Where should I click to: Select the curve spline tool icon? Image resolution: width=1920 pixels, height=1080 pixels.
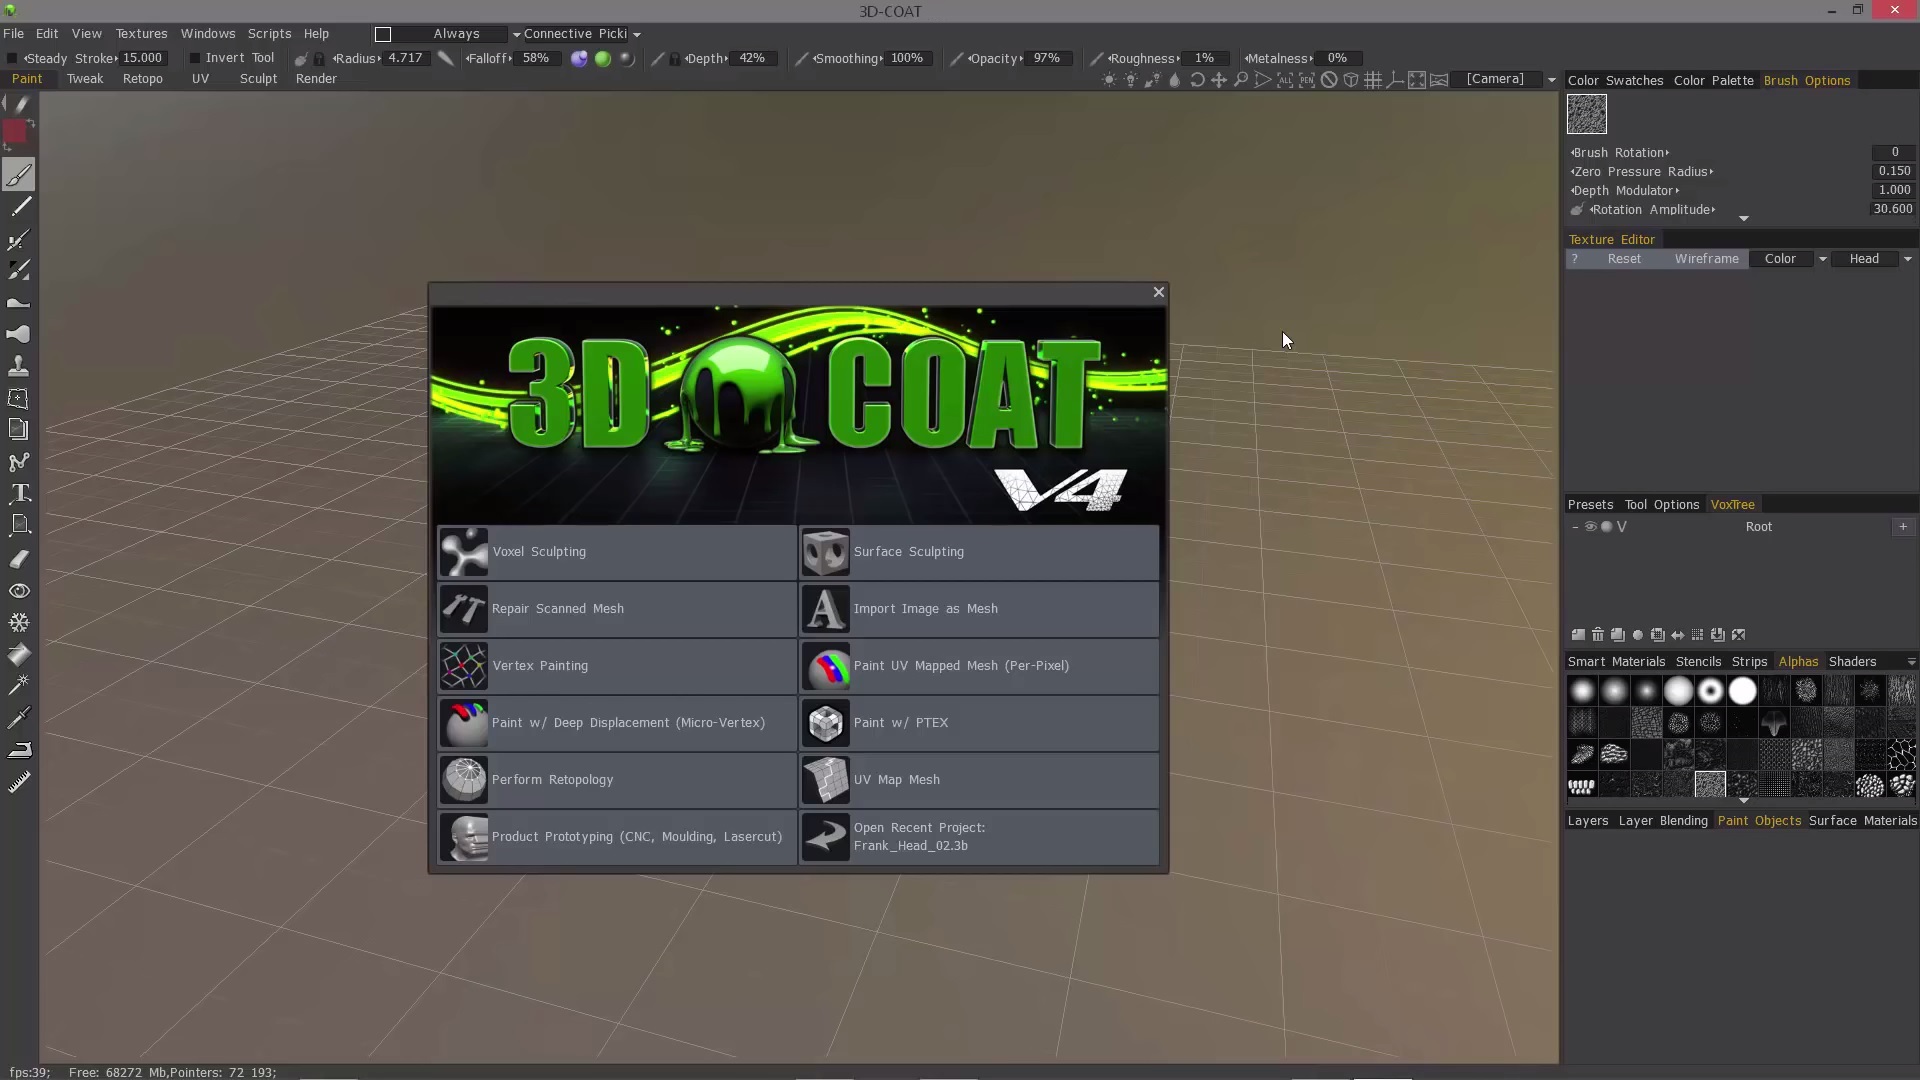[19, 462]
